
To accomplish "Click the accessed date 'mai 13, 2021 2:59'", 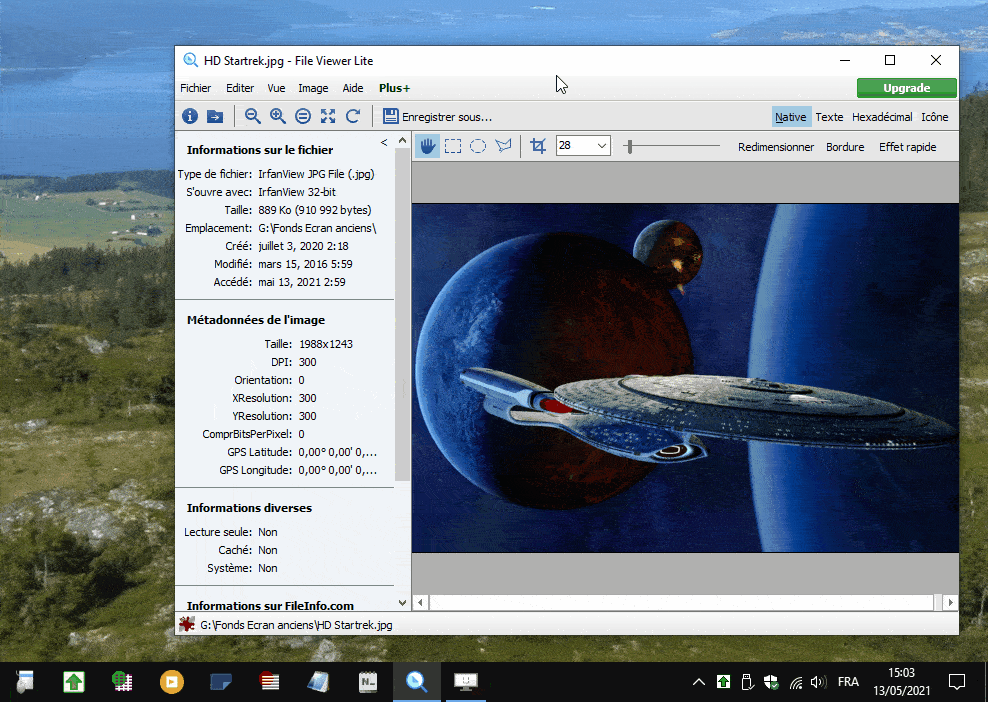I will pos(302,282).
